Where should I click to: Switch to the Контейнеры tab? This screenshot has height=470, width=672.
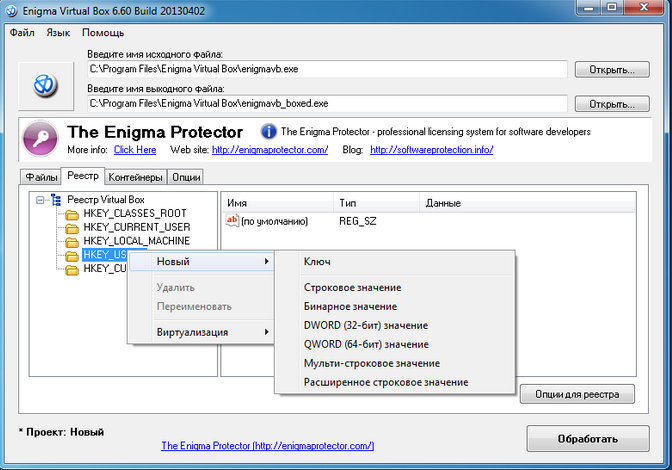click(135, 177)
